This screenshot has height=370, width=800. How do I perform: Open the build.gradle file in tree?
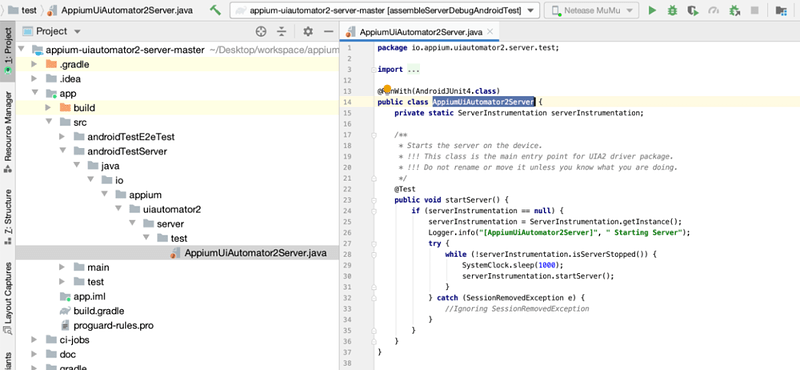click(x=98, y=311)
